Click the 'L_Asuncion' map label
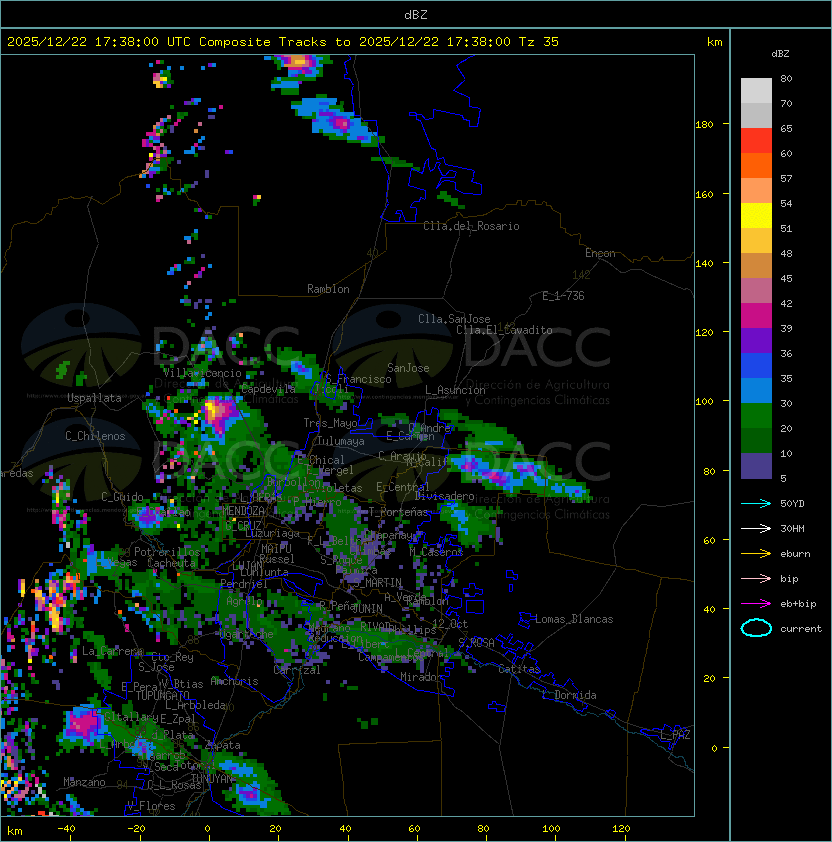Viewport: 832px width, 842px height. 455,390
